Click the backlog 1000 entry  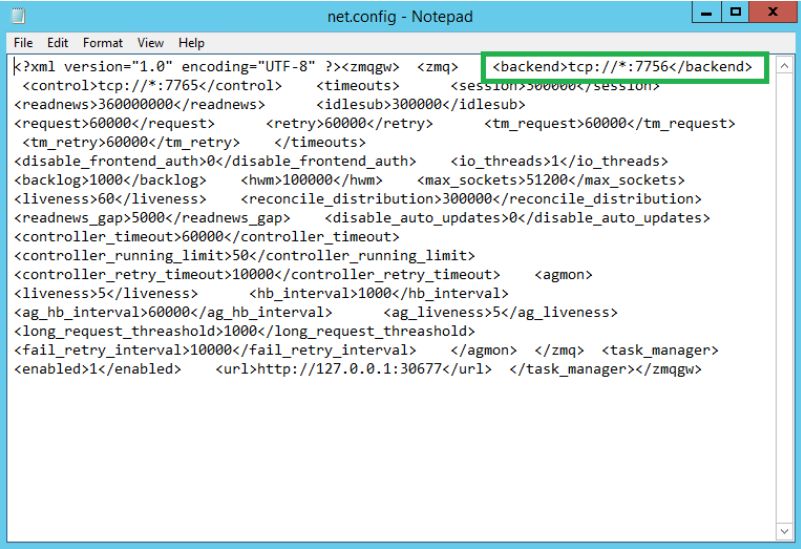point(110,180)
